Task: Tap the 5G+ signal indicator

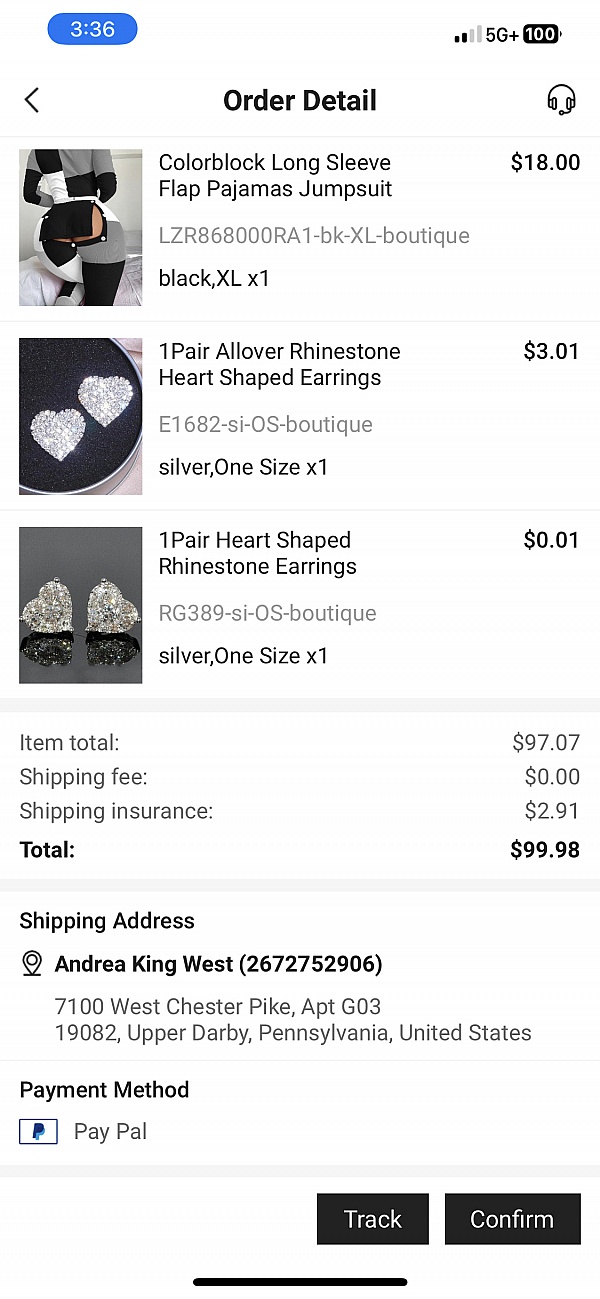Action: coord(502,35)
